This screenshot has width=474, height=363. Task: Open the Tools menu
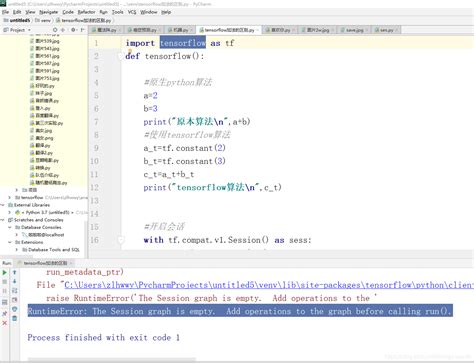click(117, 12)
